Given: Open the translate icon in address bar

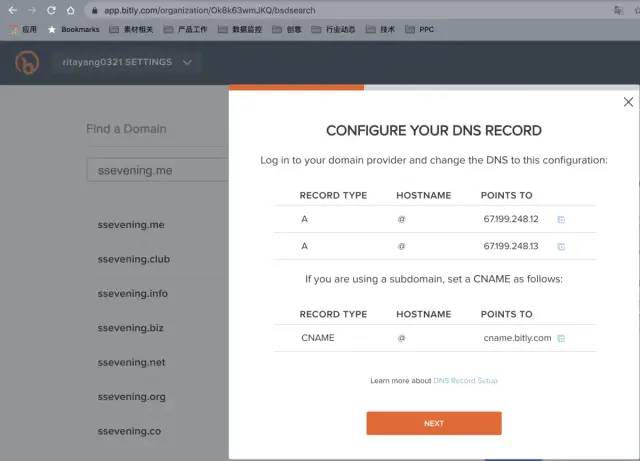Looking at the screenshot, I should [x=618, y=10].
